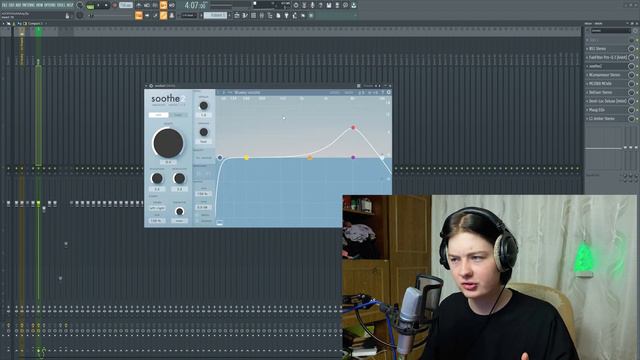Click the question mark help icon in the top toolbar

coord(320,5)
